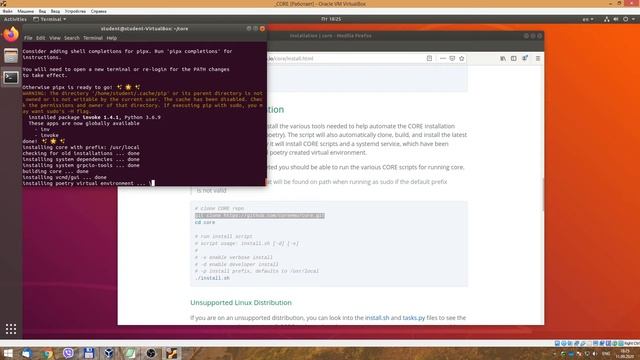Open the floppy disk icon on the taskbar
Screen dimensions: 640x360
[x=89, y=353]
